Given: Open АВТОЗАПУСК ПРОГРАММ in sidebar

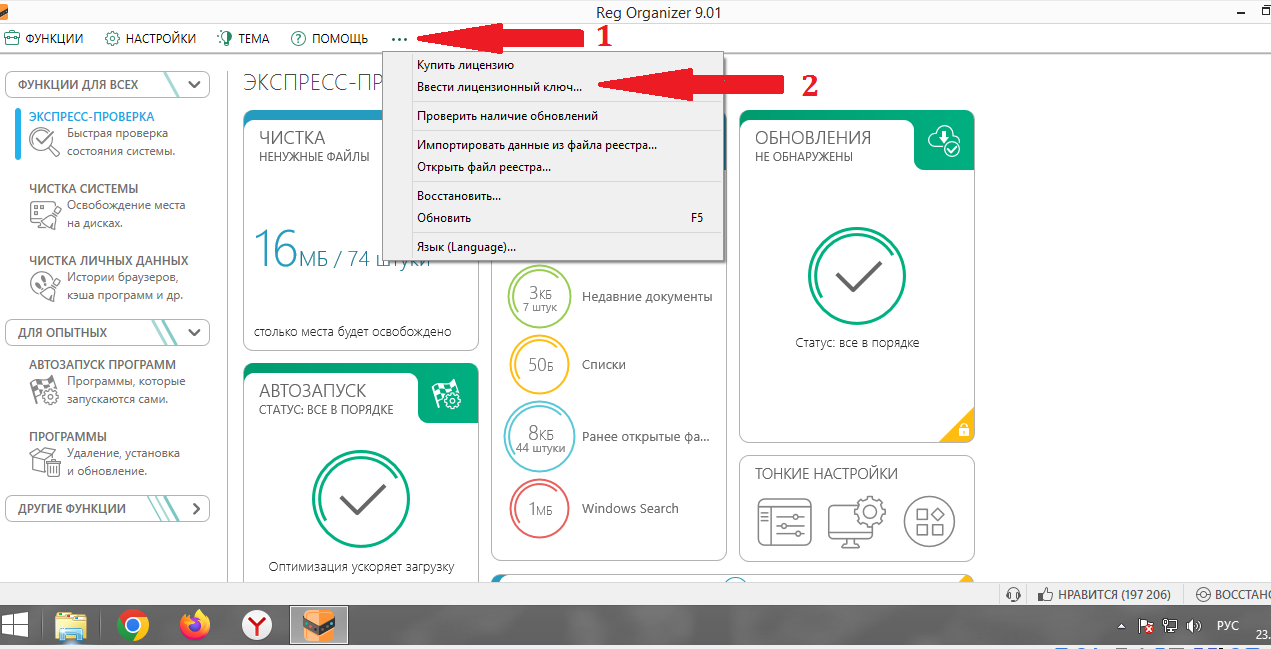Looking at the screenshot, I should (102, 364).
